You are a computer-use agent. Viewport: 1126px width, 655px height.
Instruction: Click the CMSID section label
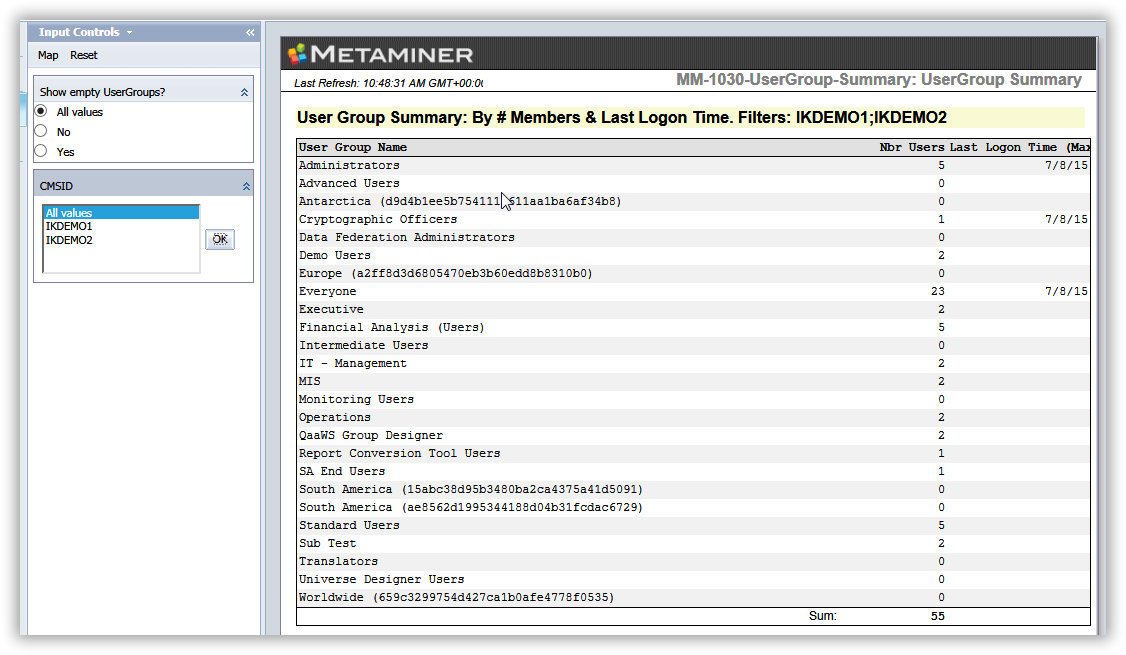click(56, 186)
